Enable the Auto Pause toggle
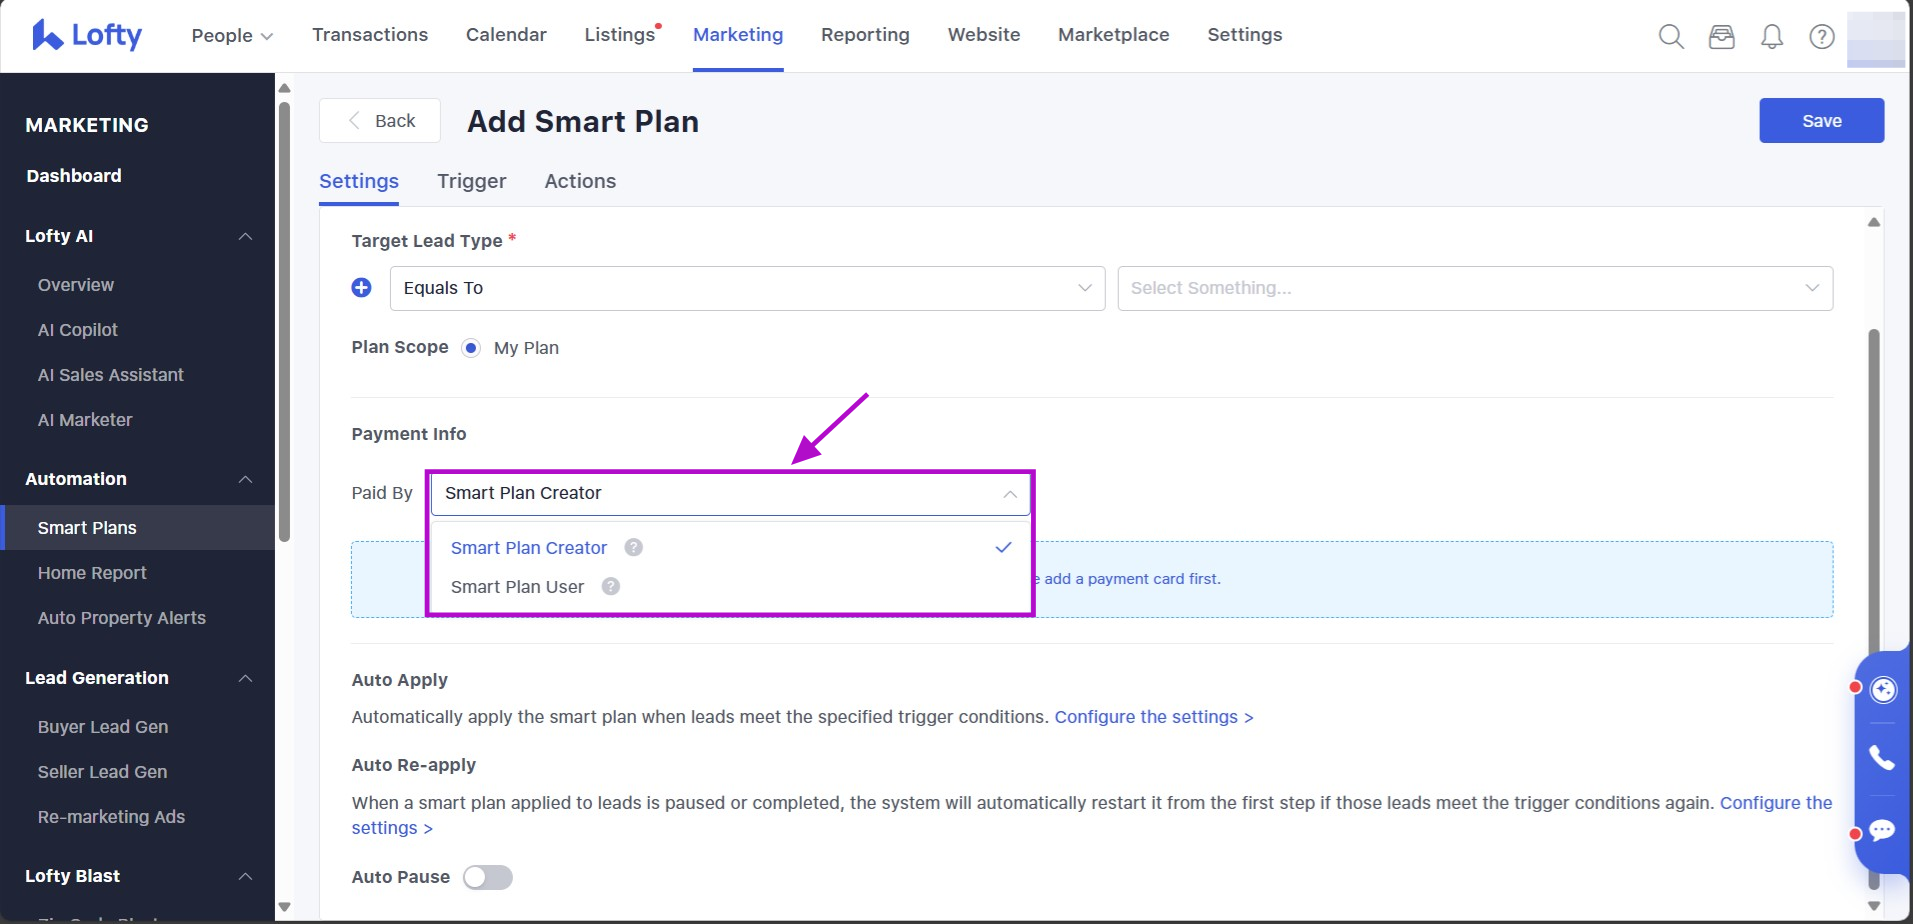The width and height of the screenshot is (1913, 924). 488,877
